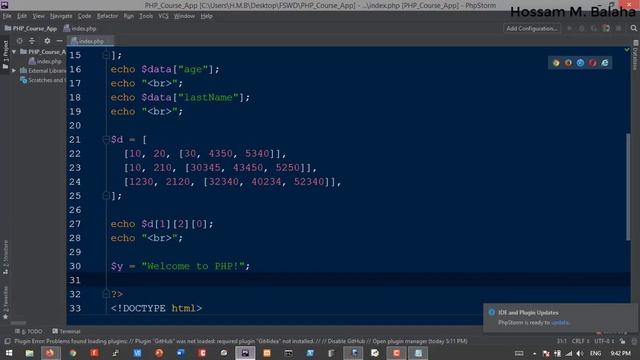This screenshot has width=640, height=360.
Task: Open Project panel settings gear
Action: (47, 41)
